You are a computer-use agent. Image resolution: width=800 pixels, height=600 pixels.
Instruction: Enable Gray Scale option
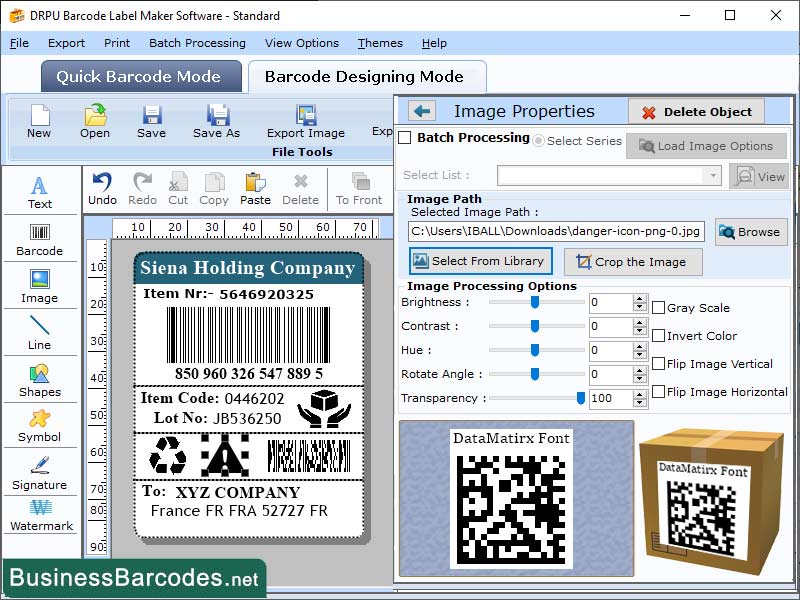659,308
